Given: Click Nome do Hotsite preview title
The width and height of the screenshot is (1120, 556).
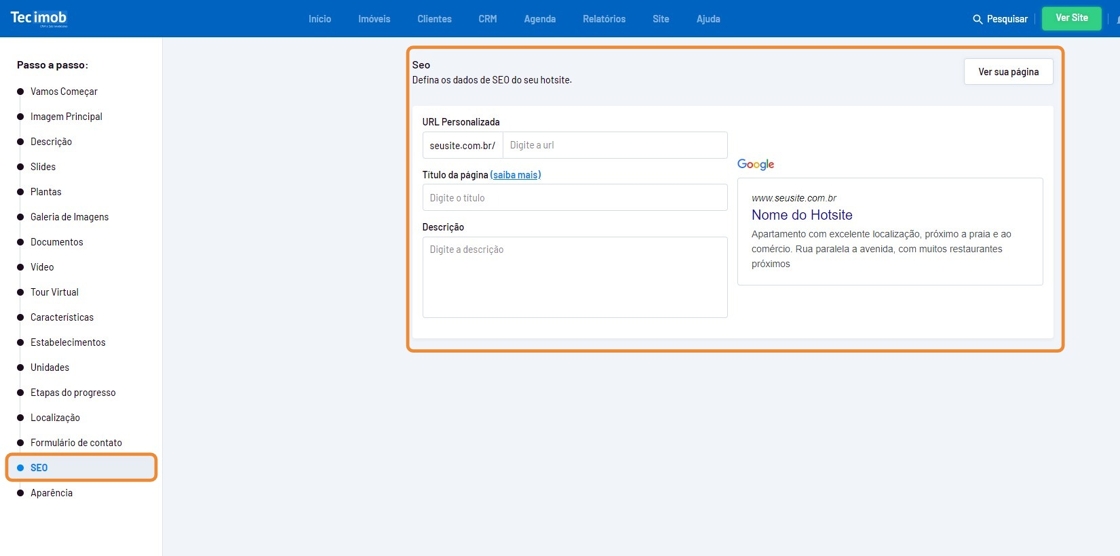Looking at the screenshot, I should pos(801,215).
